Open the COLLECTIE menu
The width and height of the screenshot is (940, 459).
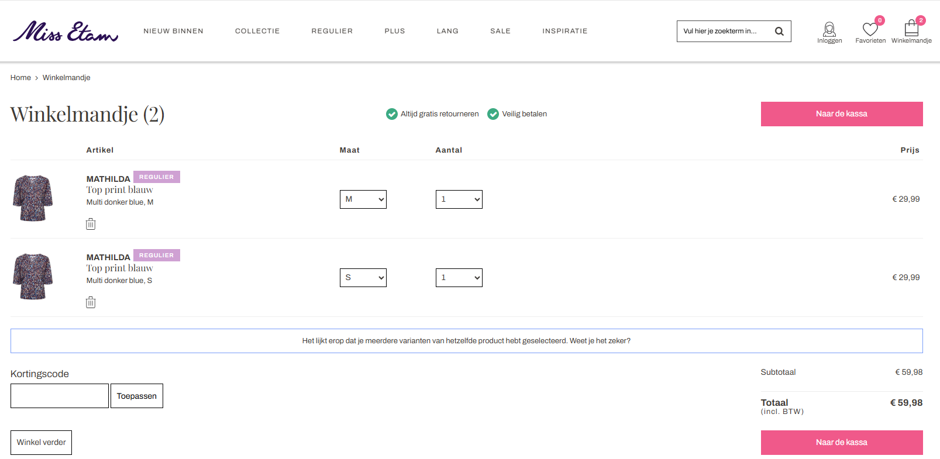[257, 31]
